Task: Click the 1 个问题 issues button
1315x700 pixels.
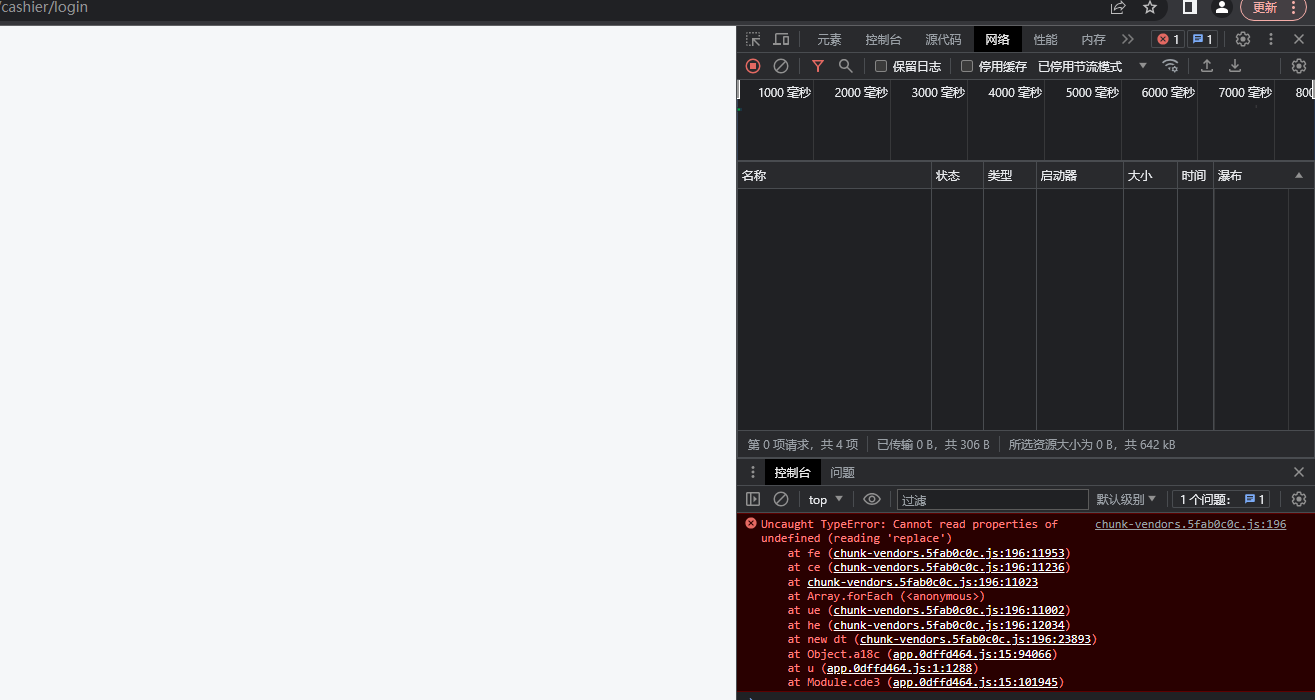Action: click(1221, 499)
